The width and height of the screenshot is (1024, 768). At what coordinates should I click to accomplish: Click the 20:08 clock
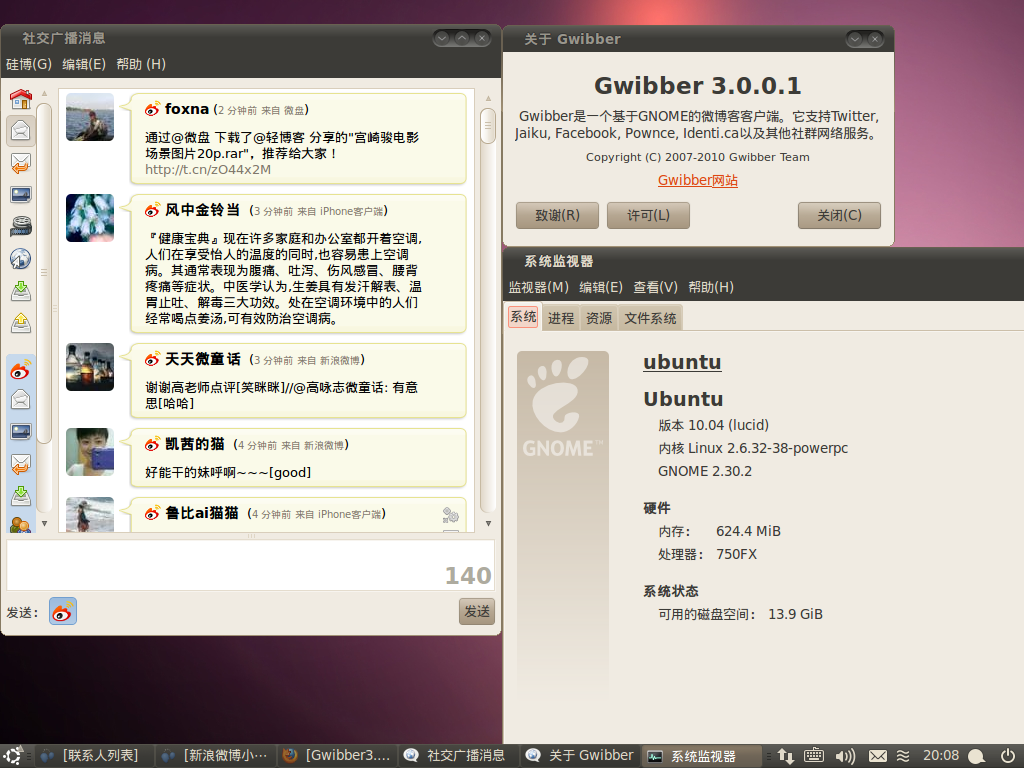coord(940,756)
